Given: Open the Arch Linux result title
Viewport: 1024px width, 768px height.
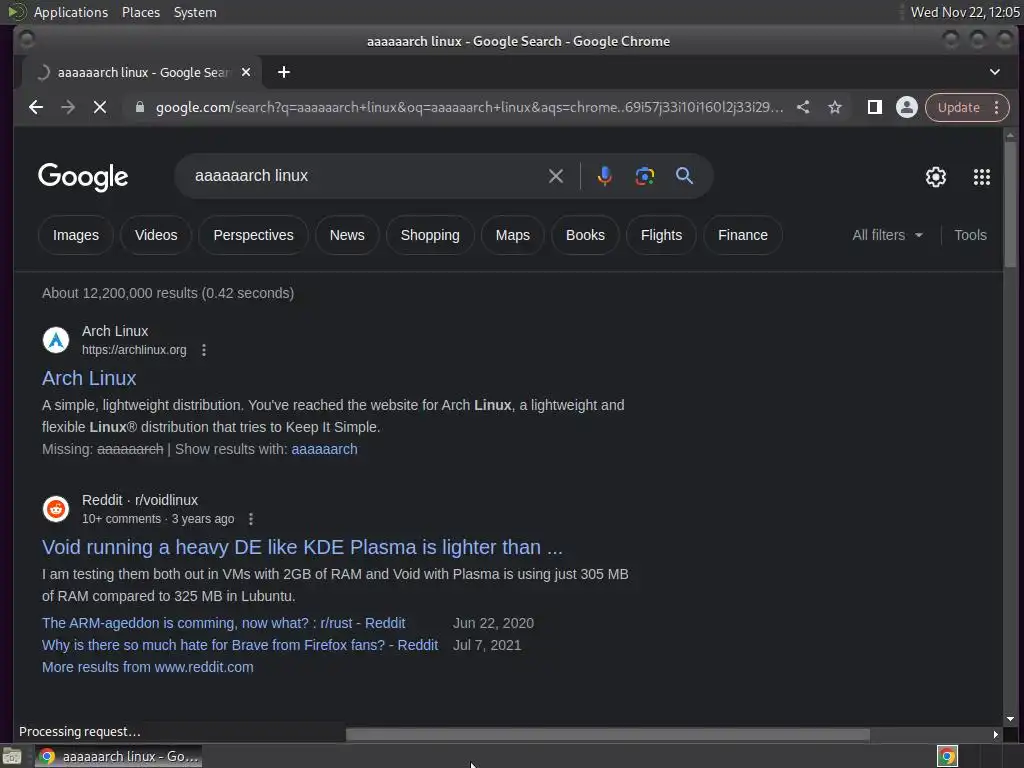Looking at the screenshot, I should [89, 378].
